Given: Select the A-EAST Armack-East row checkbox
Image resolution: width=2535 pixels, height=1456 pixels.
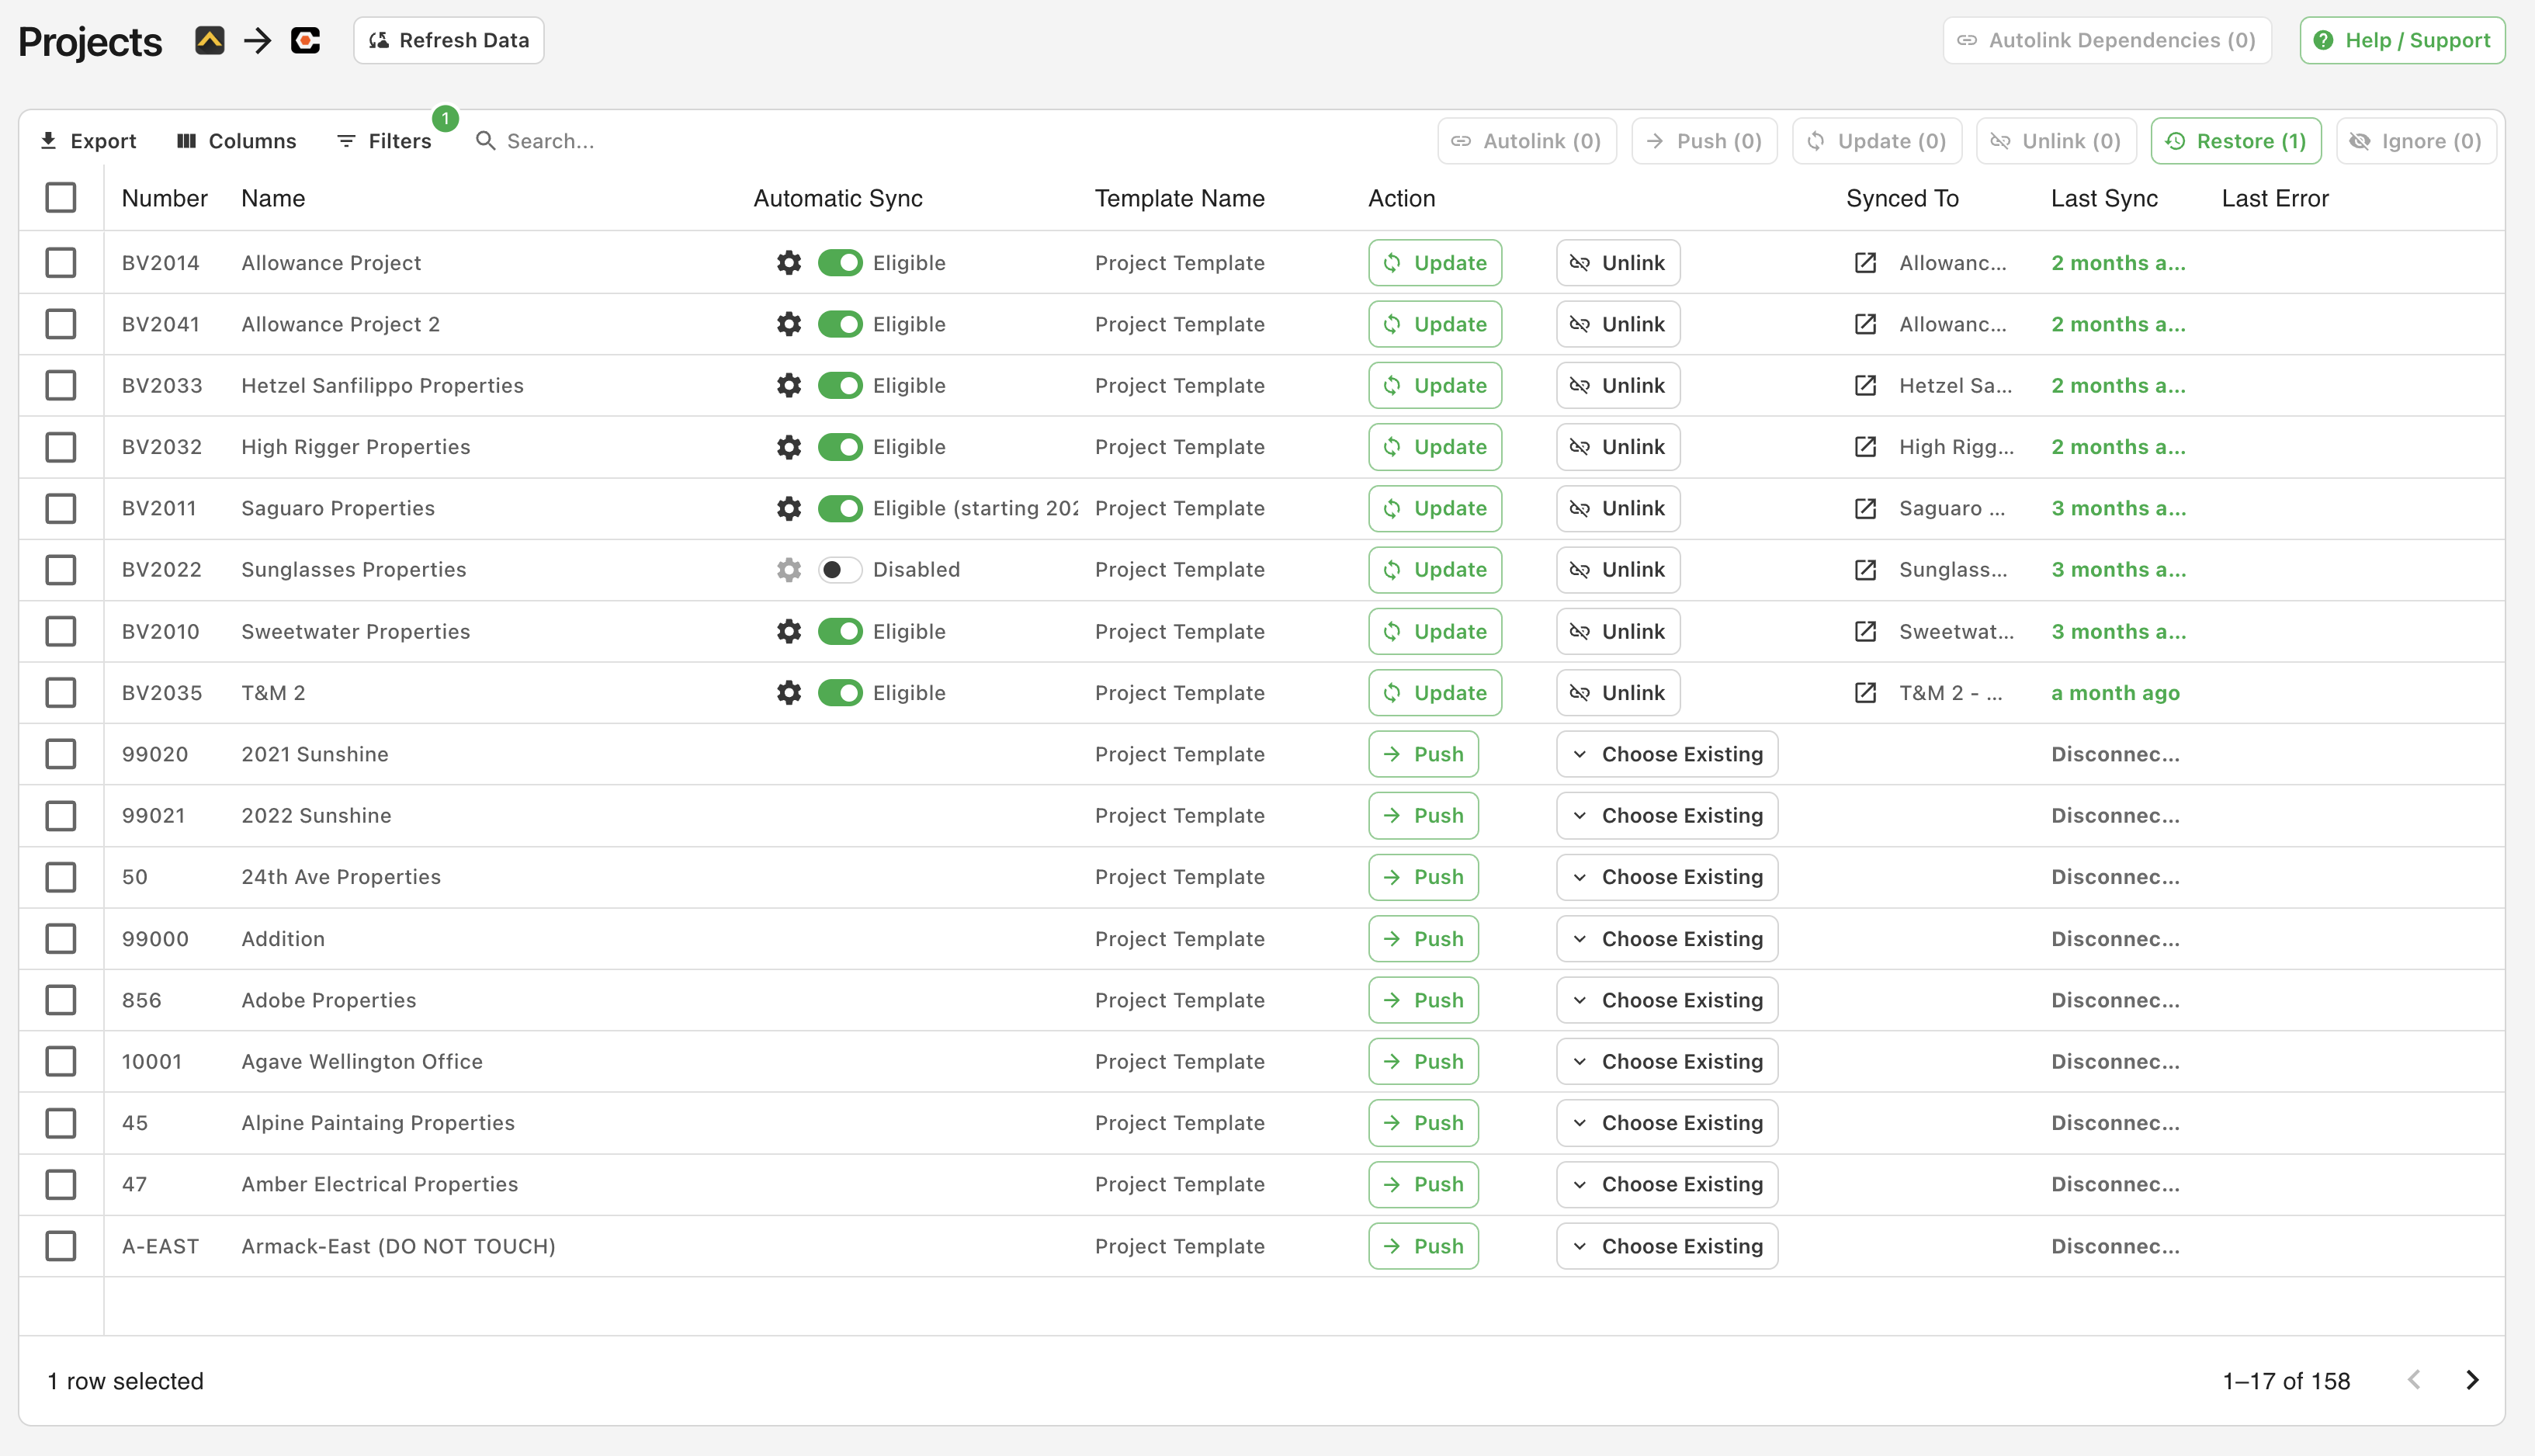Looking at the screenshot, I should (x=61, y=1246).
